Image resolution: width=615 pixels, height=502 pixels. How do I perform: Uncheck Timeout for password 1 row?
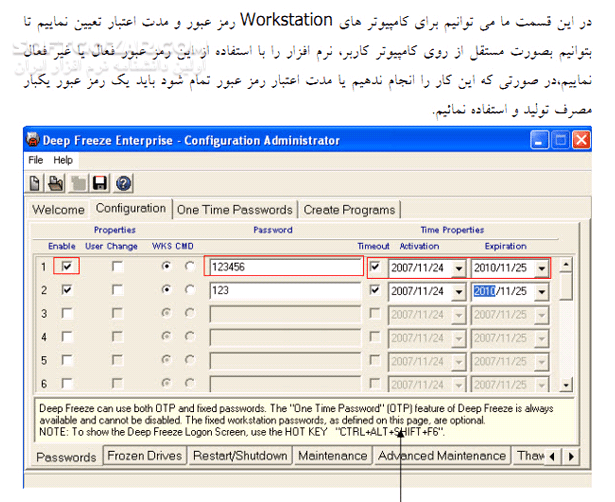point(374,267)
